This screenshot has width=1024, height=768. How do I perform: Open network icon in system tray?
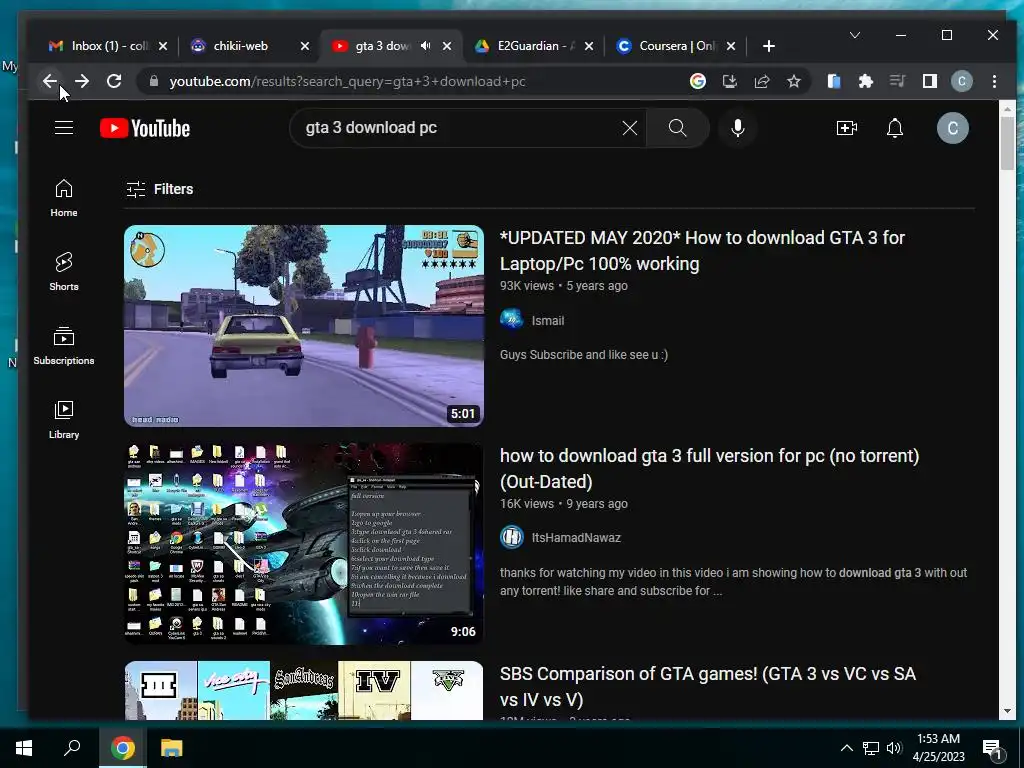871,748
